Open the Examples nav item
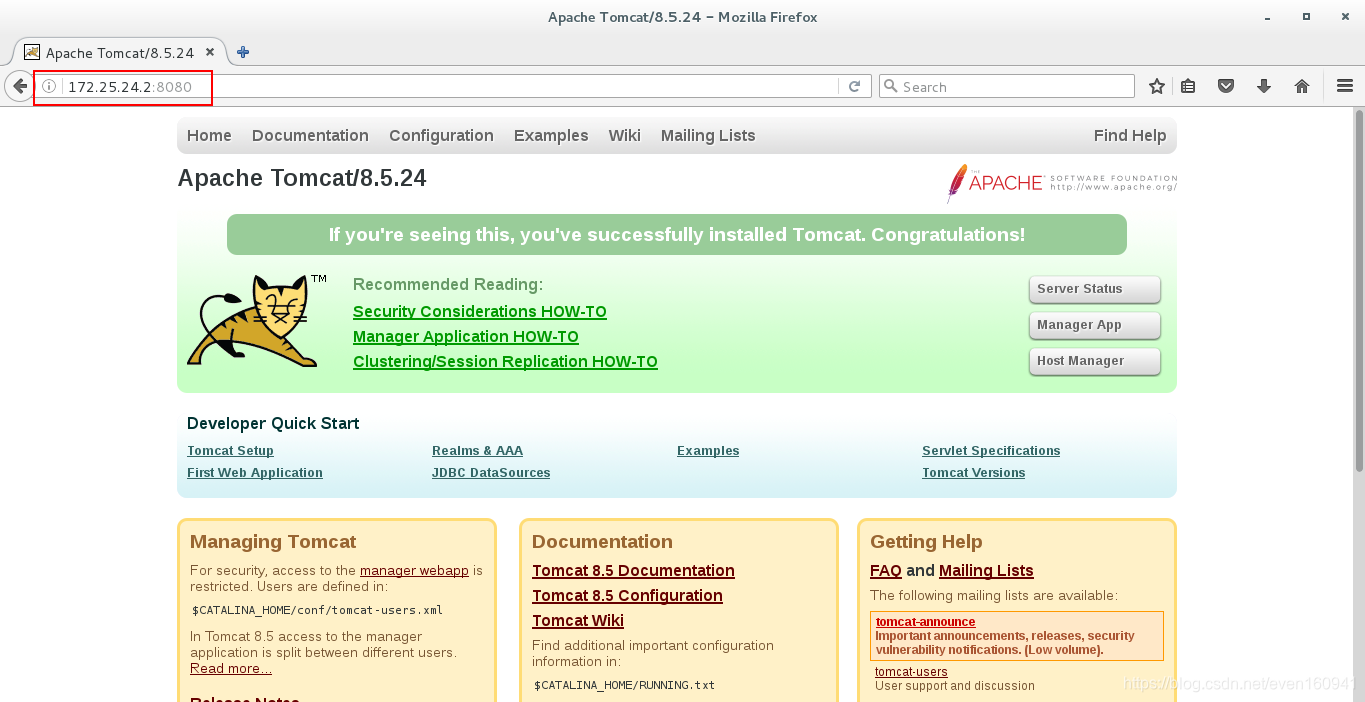Viewport: 1365px width, 702px height. coord(551,136)
